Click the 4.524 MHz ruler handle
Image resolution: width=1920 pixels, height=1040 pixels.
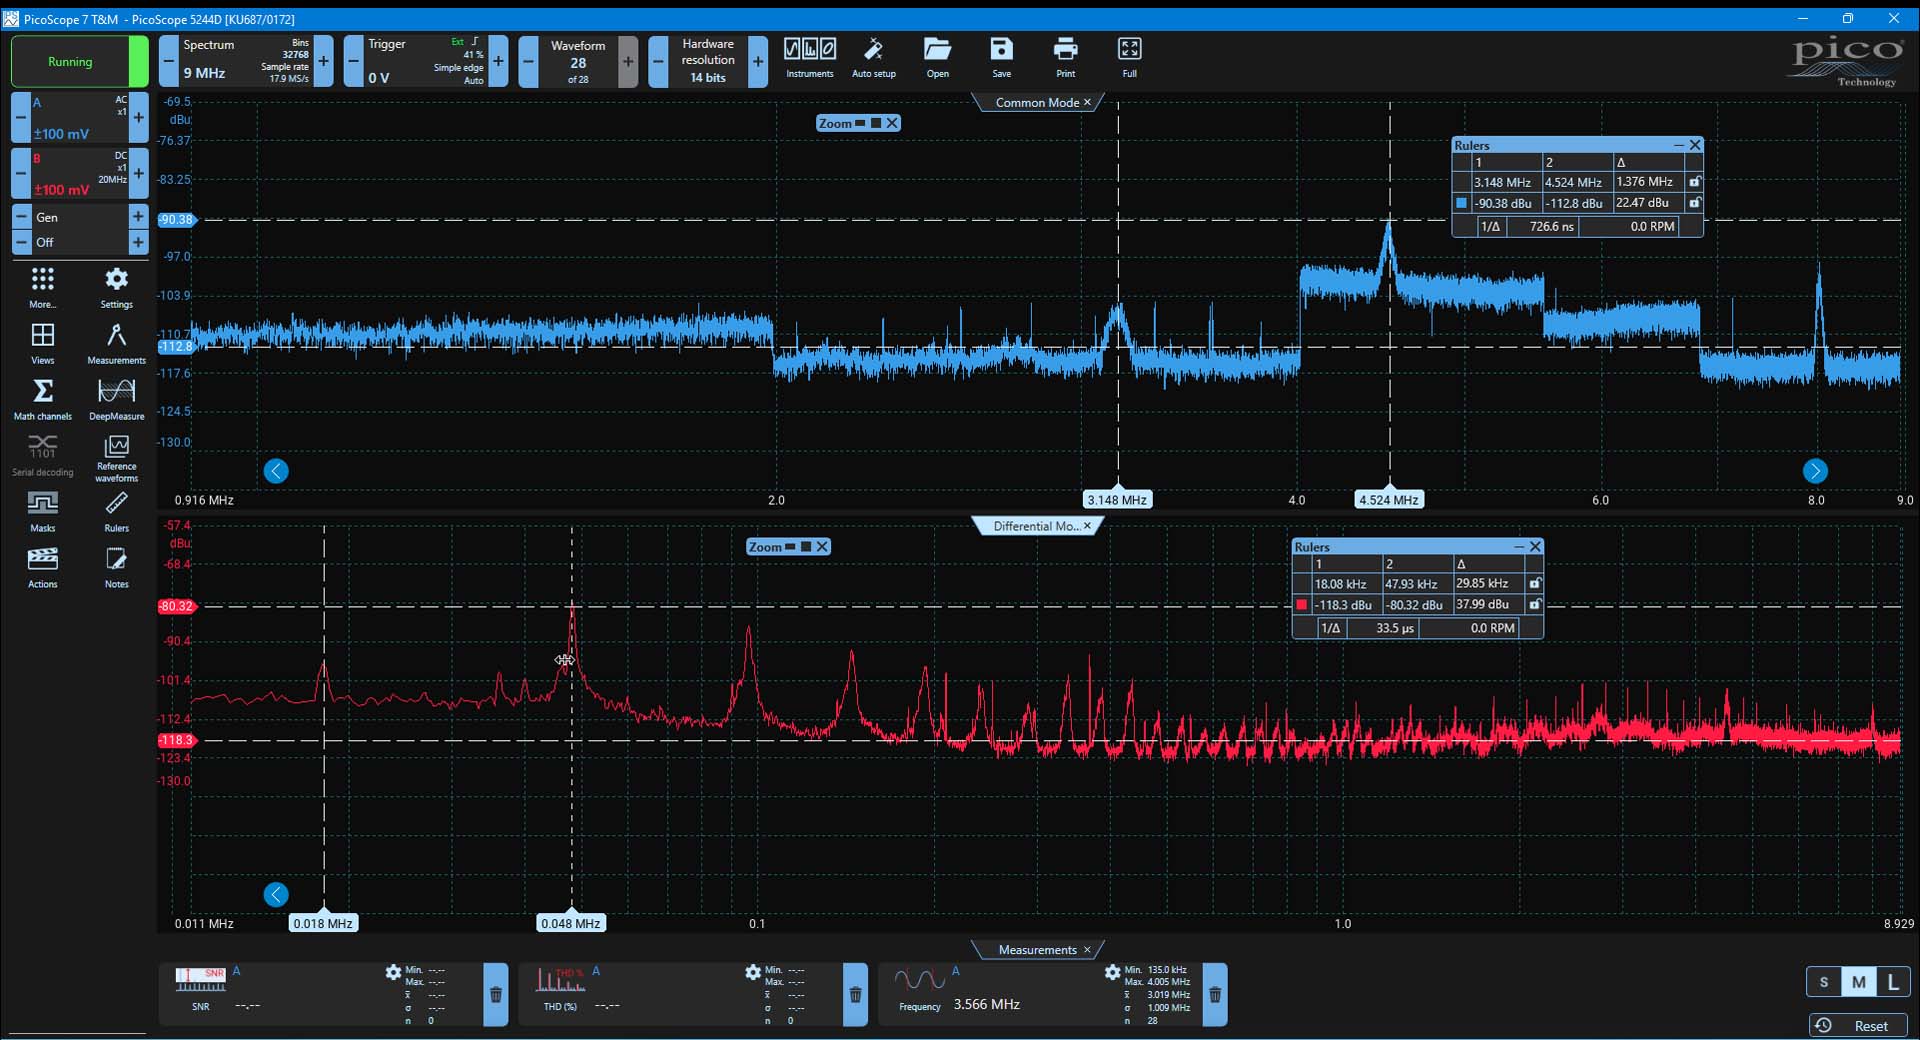pyautogui.click(x=1388, y=500)
